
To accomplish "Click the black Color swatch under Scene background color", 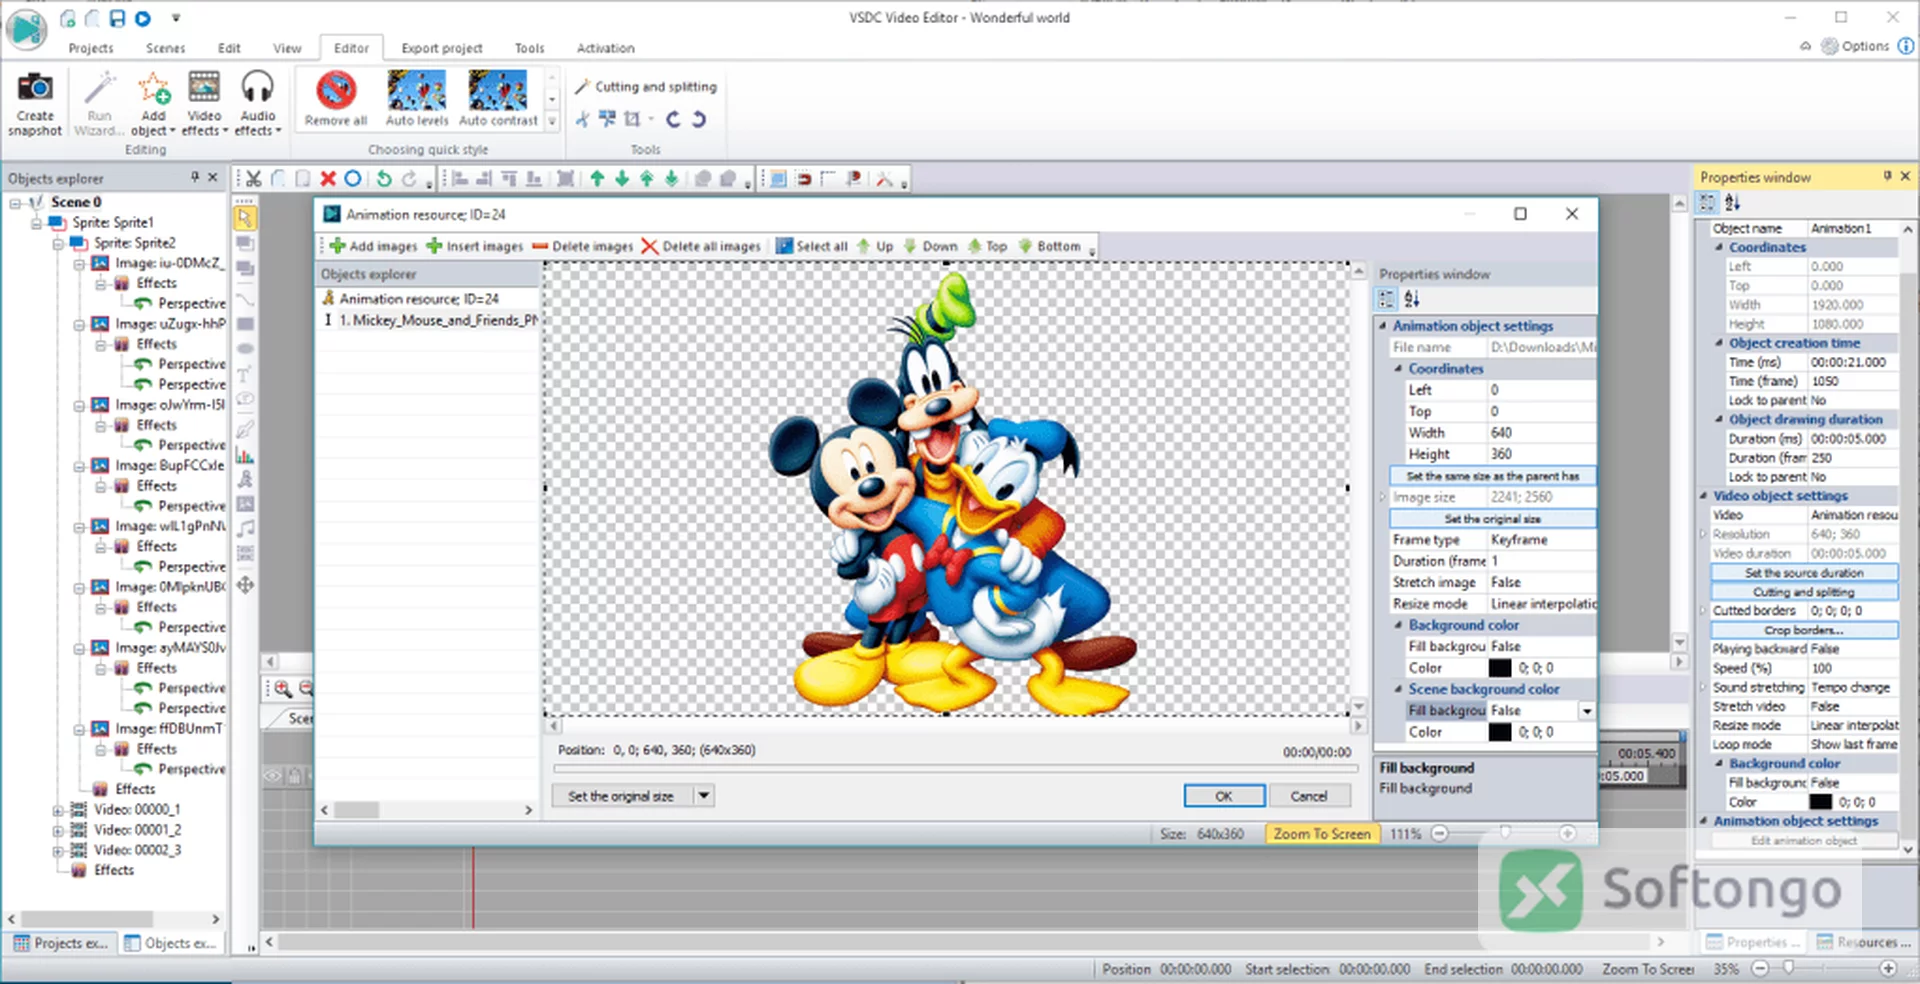I will click(1500, 732).
